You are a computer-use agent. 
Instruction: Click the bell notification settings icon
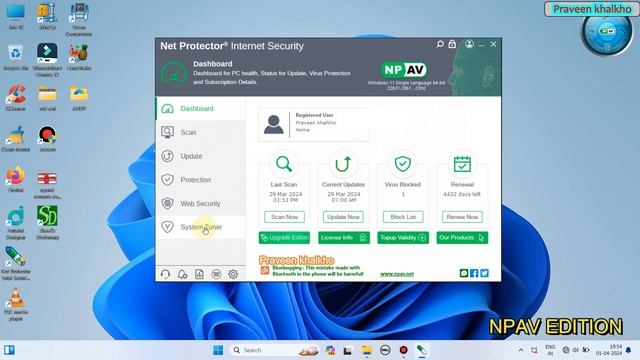tap(182, 274)
